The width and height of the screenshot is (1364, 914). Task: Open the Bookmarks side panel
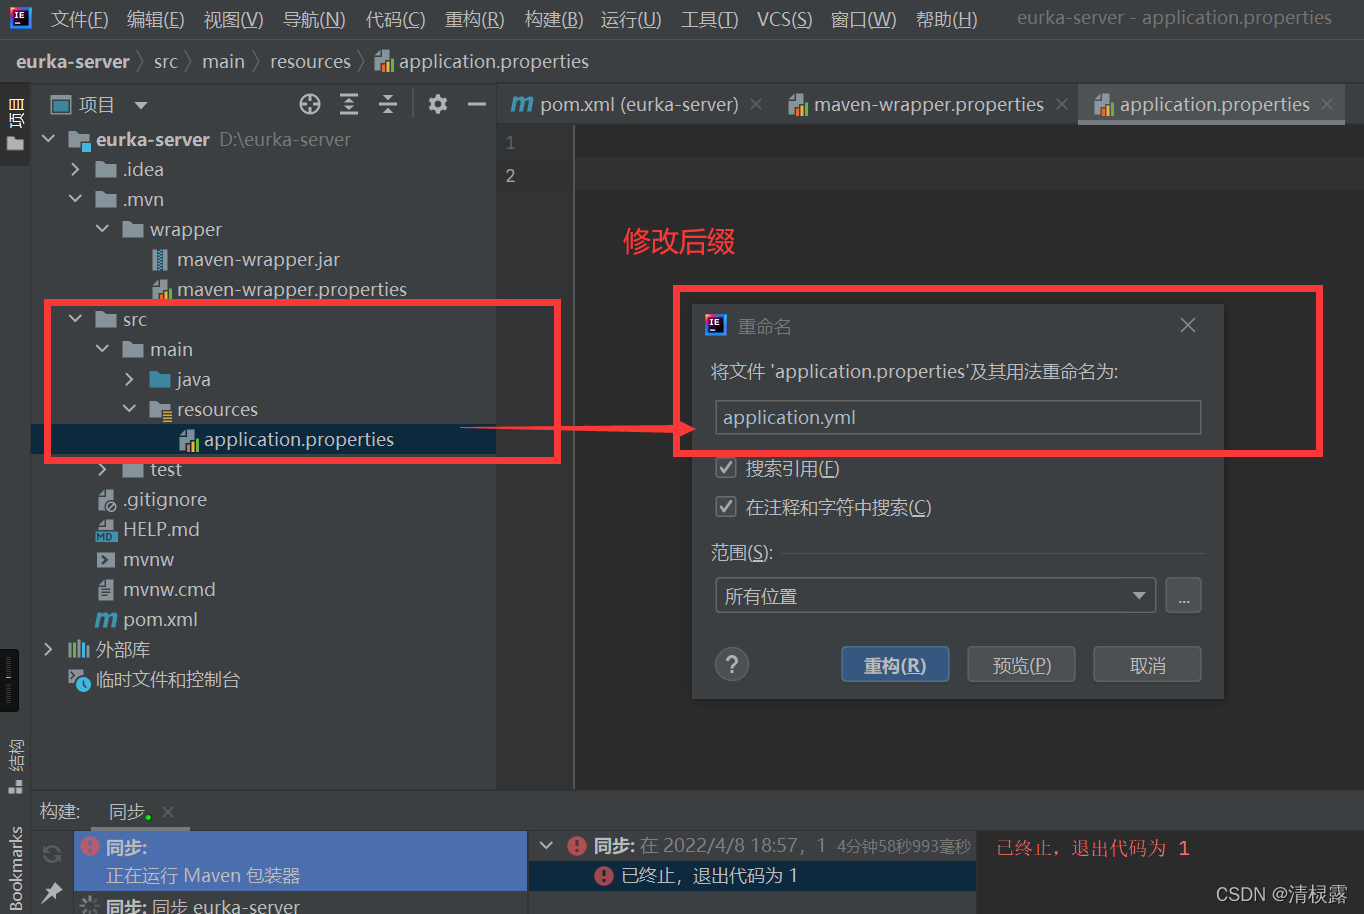15,868
